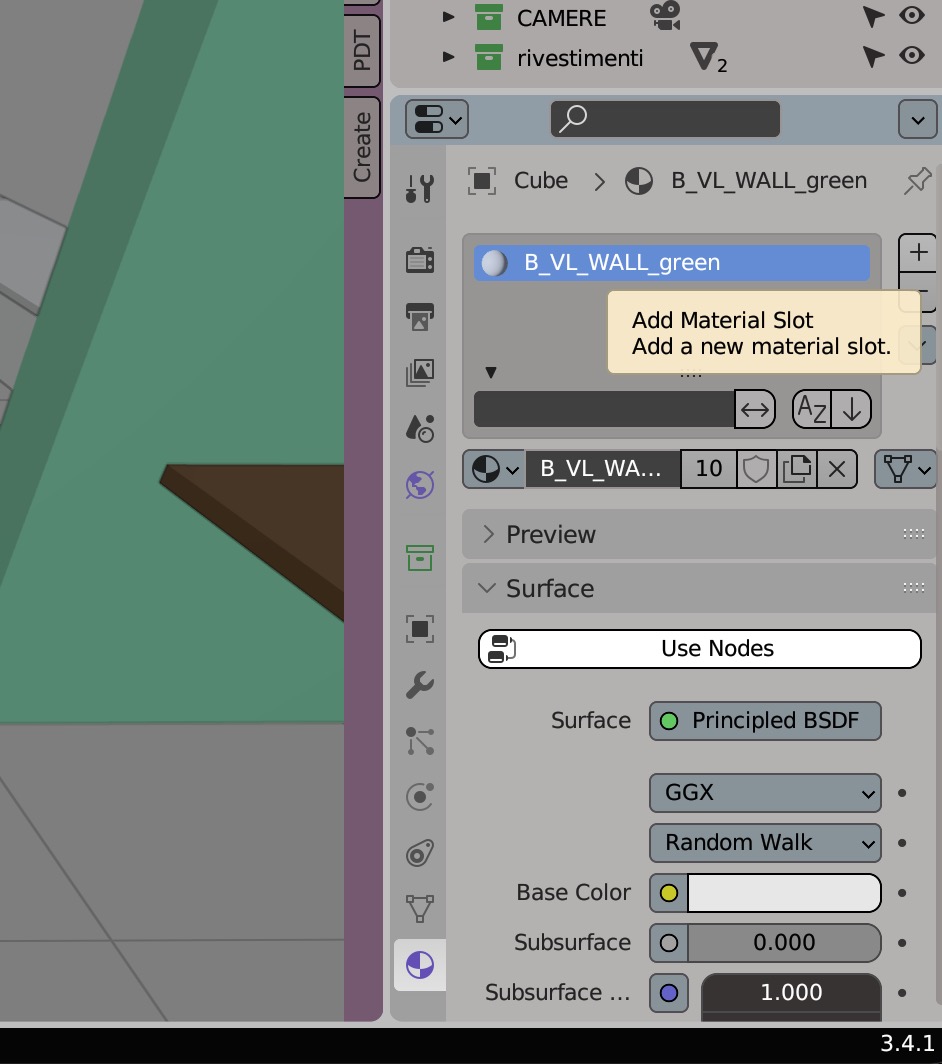
Task: Hide the rivestimenti collection in viewport
Action: pos(911,56)
